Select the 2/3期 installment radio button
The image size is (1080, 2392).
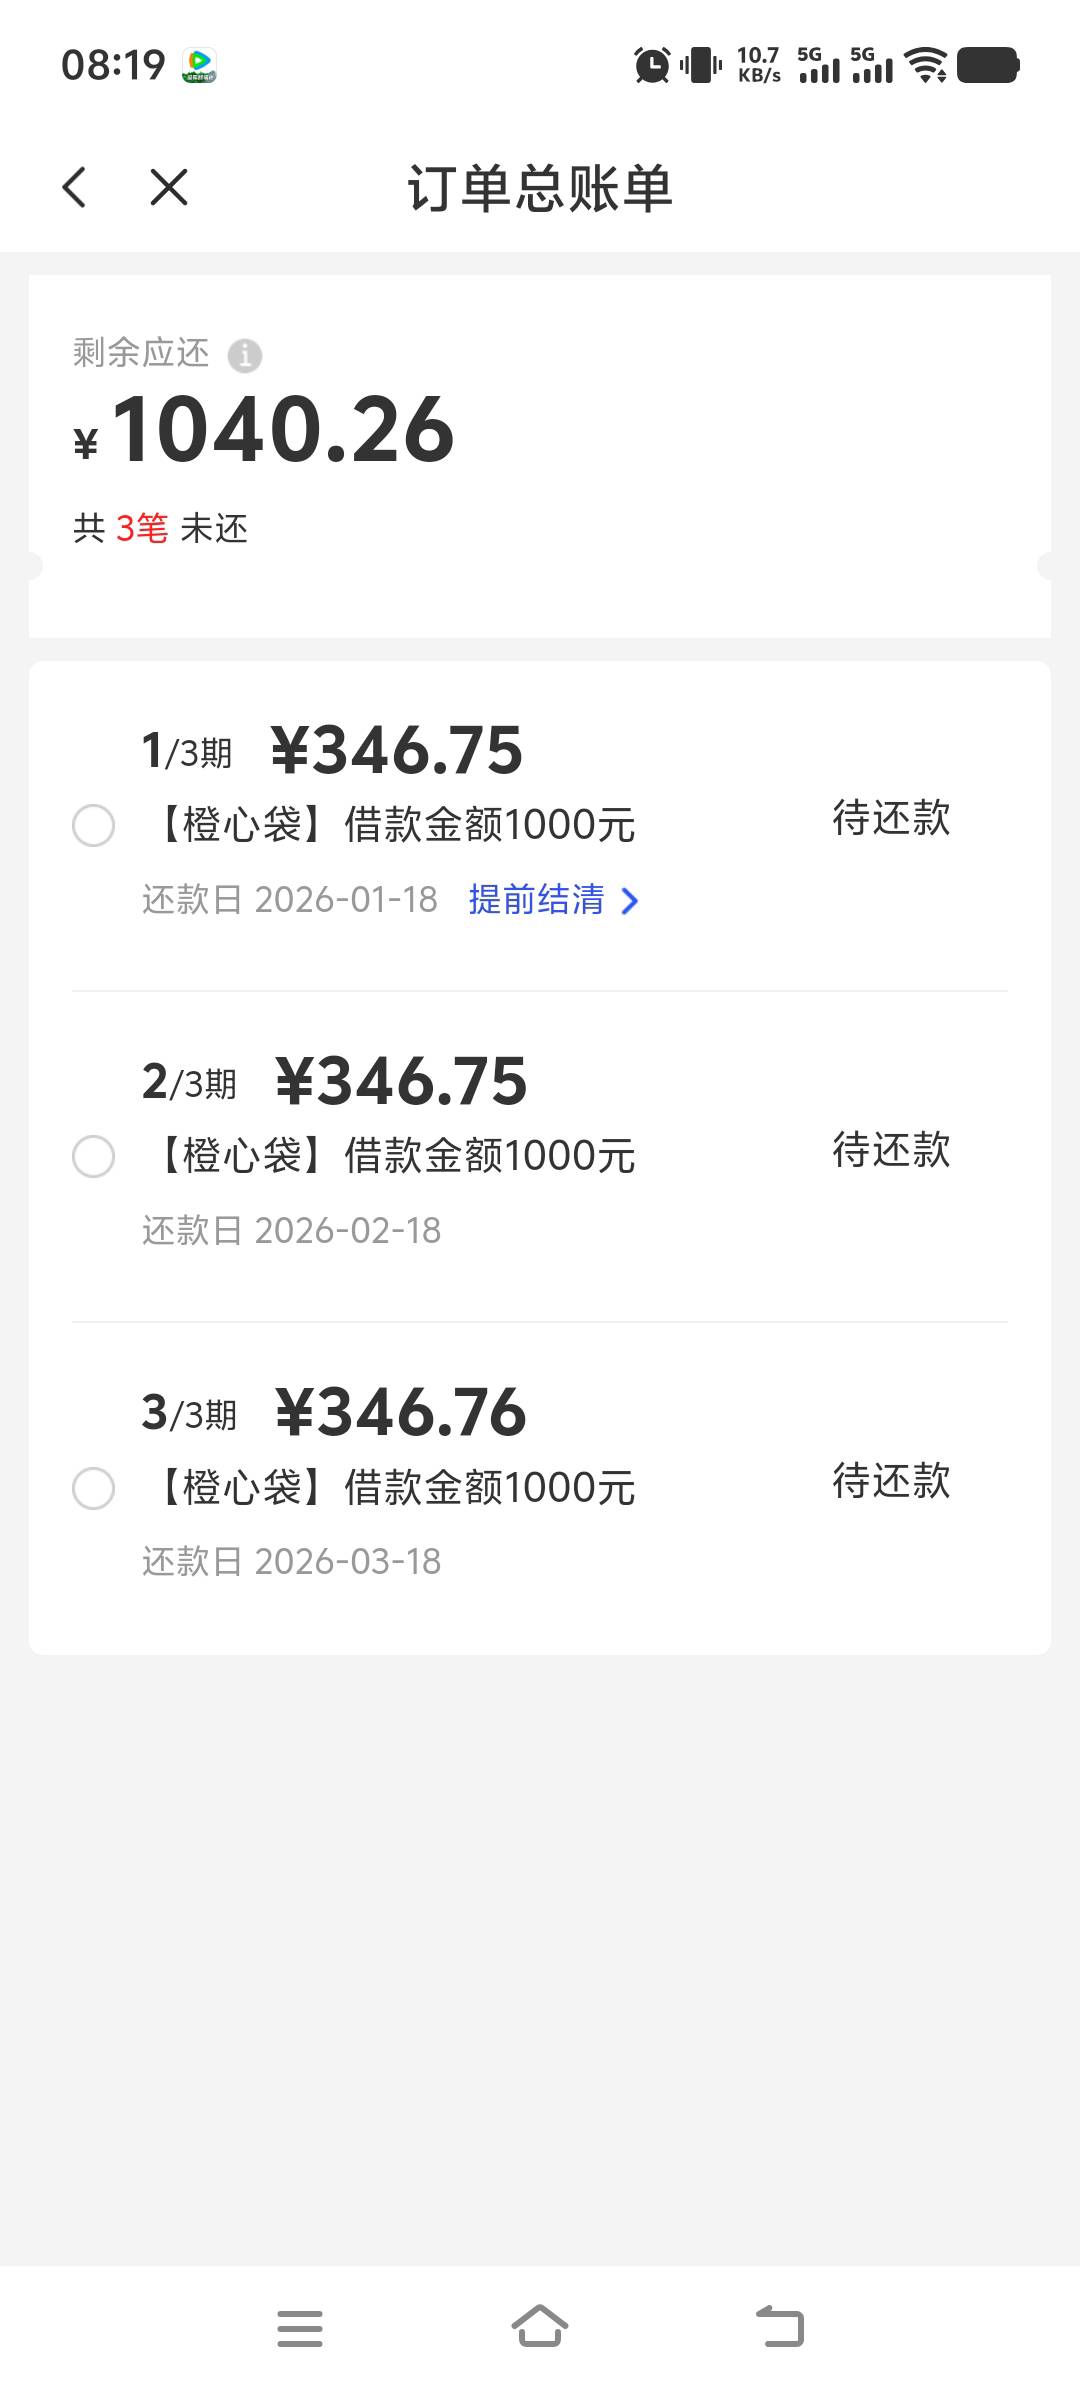(94, 1157)
